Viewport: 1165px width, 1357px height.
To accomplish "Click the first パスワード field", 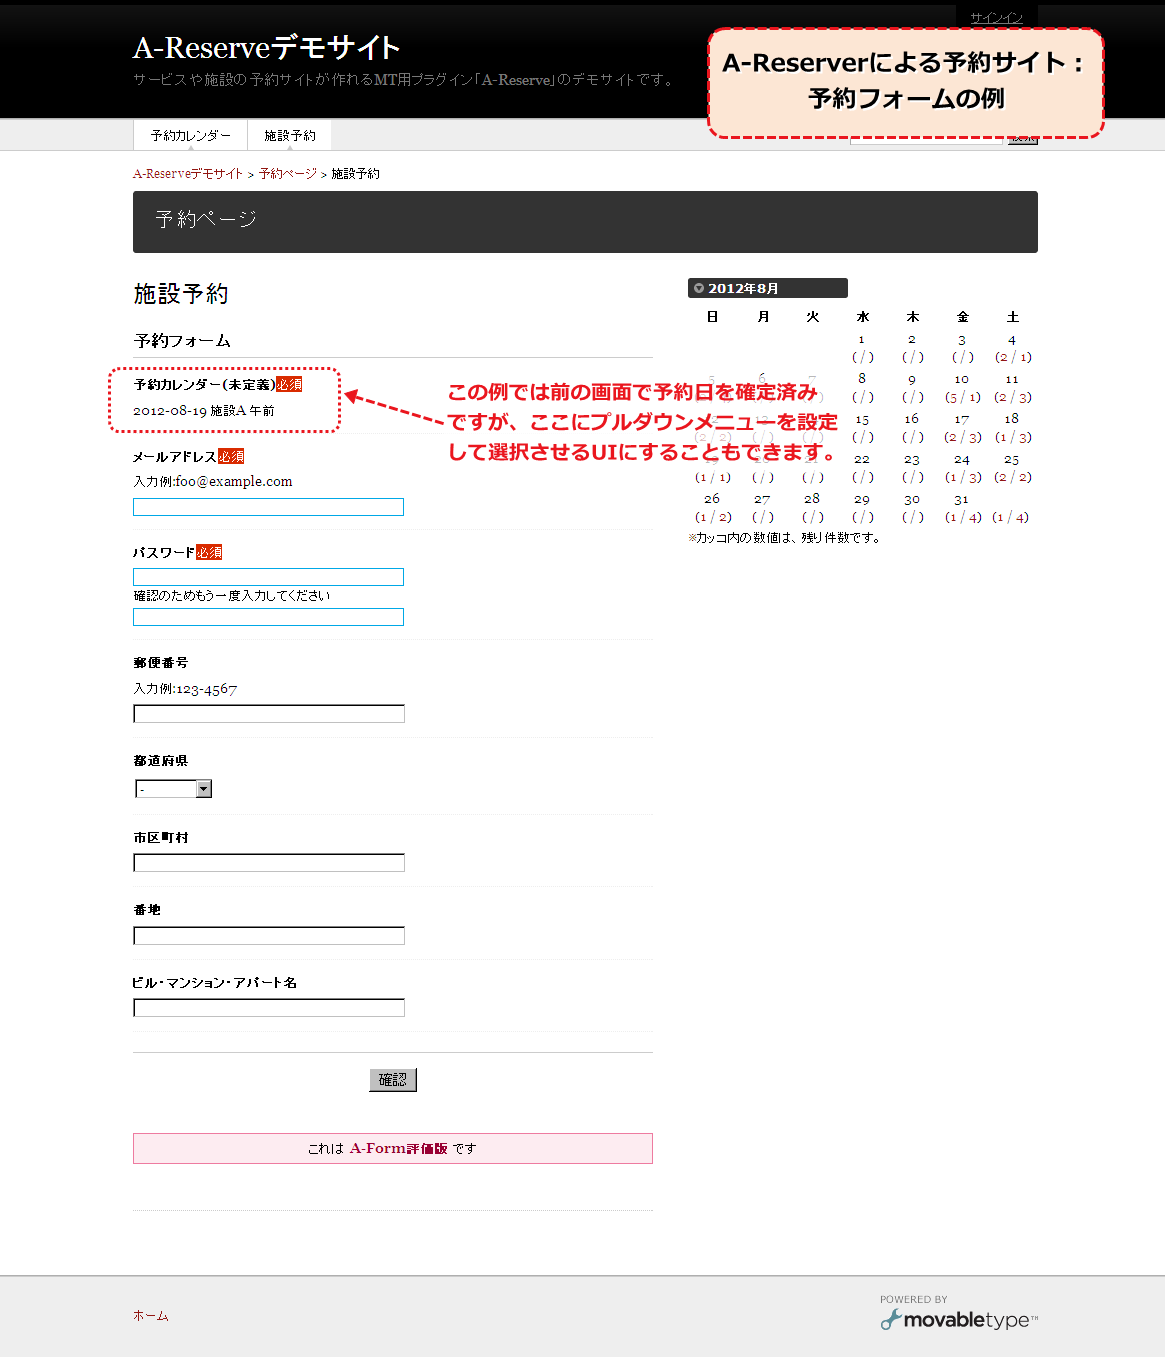I will (x=268, y=577).
